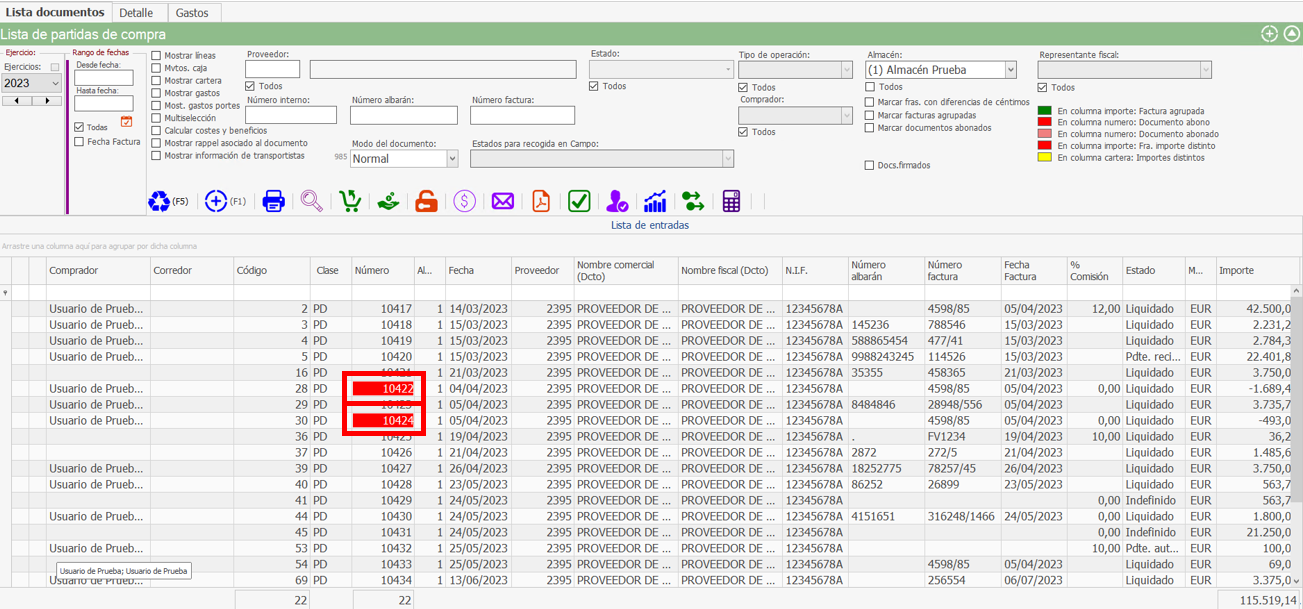Image resolution: width=1303 pixels, height=609 pixels.
Task: Click the Desde fecha input field
Action: point(104,78)
